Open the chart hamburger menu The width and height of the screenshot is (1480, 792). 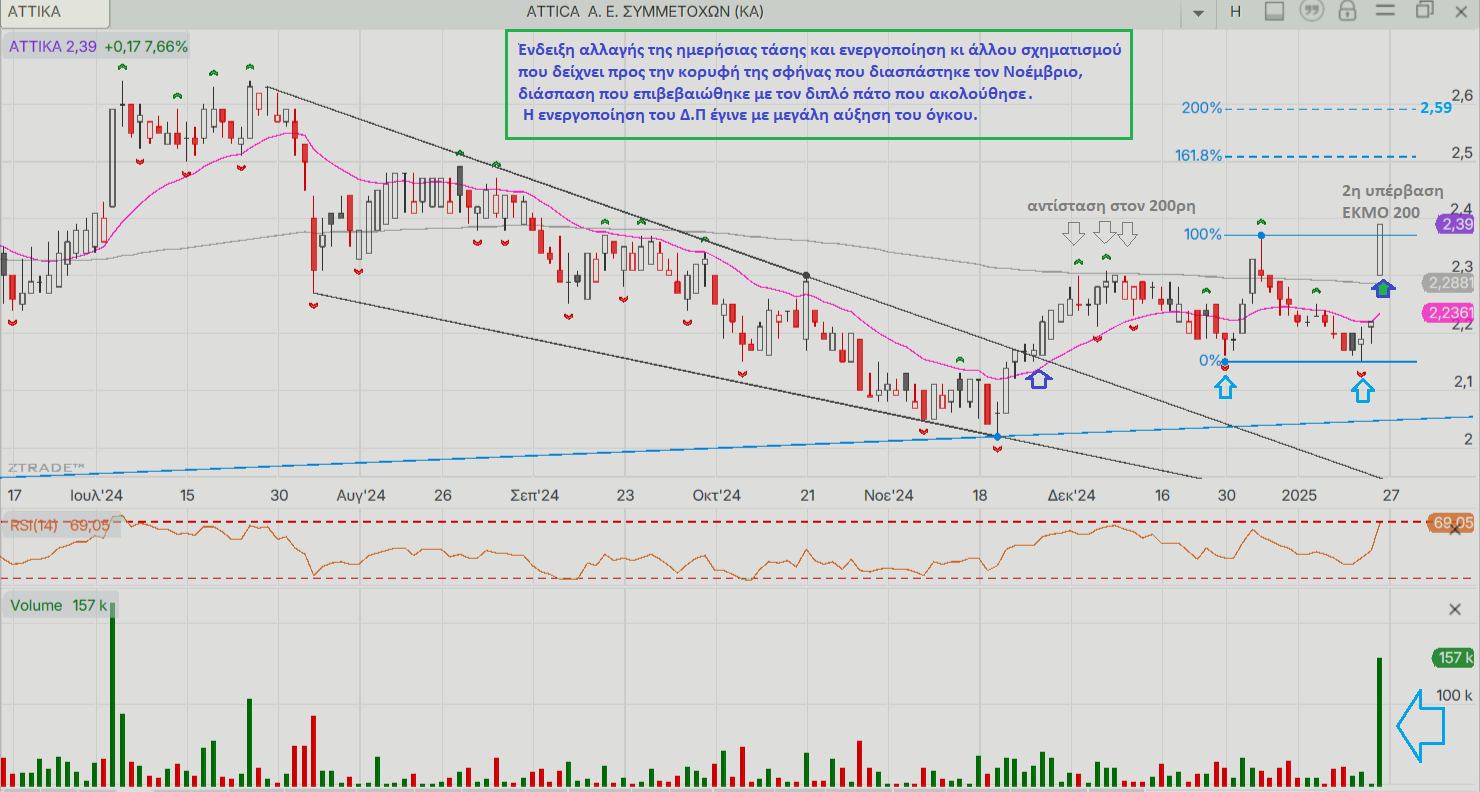[x=1385, y=11]
